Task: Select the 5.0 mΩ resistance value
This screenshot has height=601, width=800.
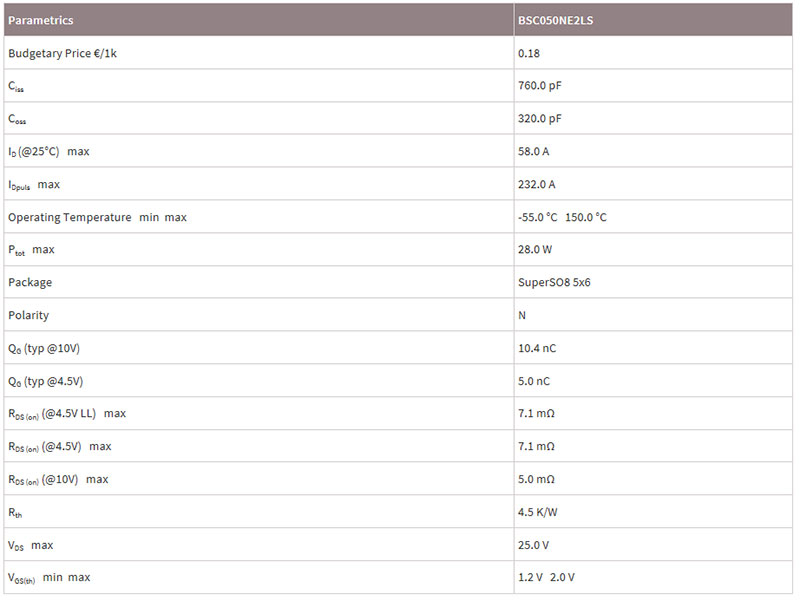Action: tap(536, 480)
